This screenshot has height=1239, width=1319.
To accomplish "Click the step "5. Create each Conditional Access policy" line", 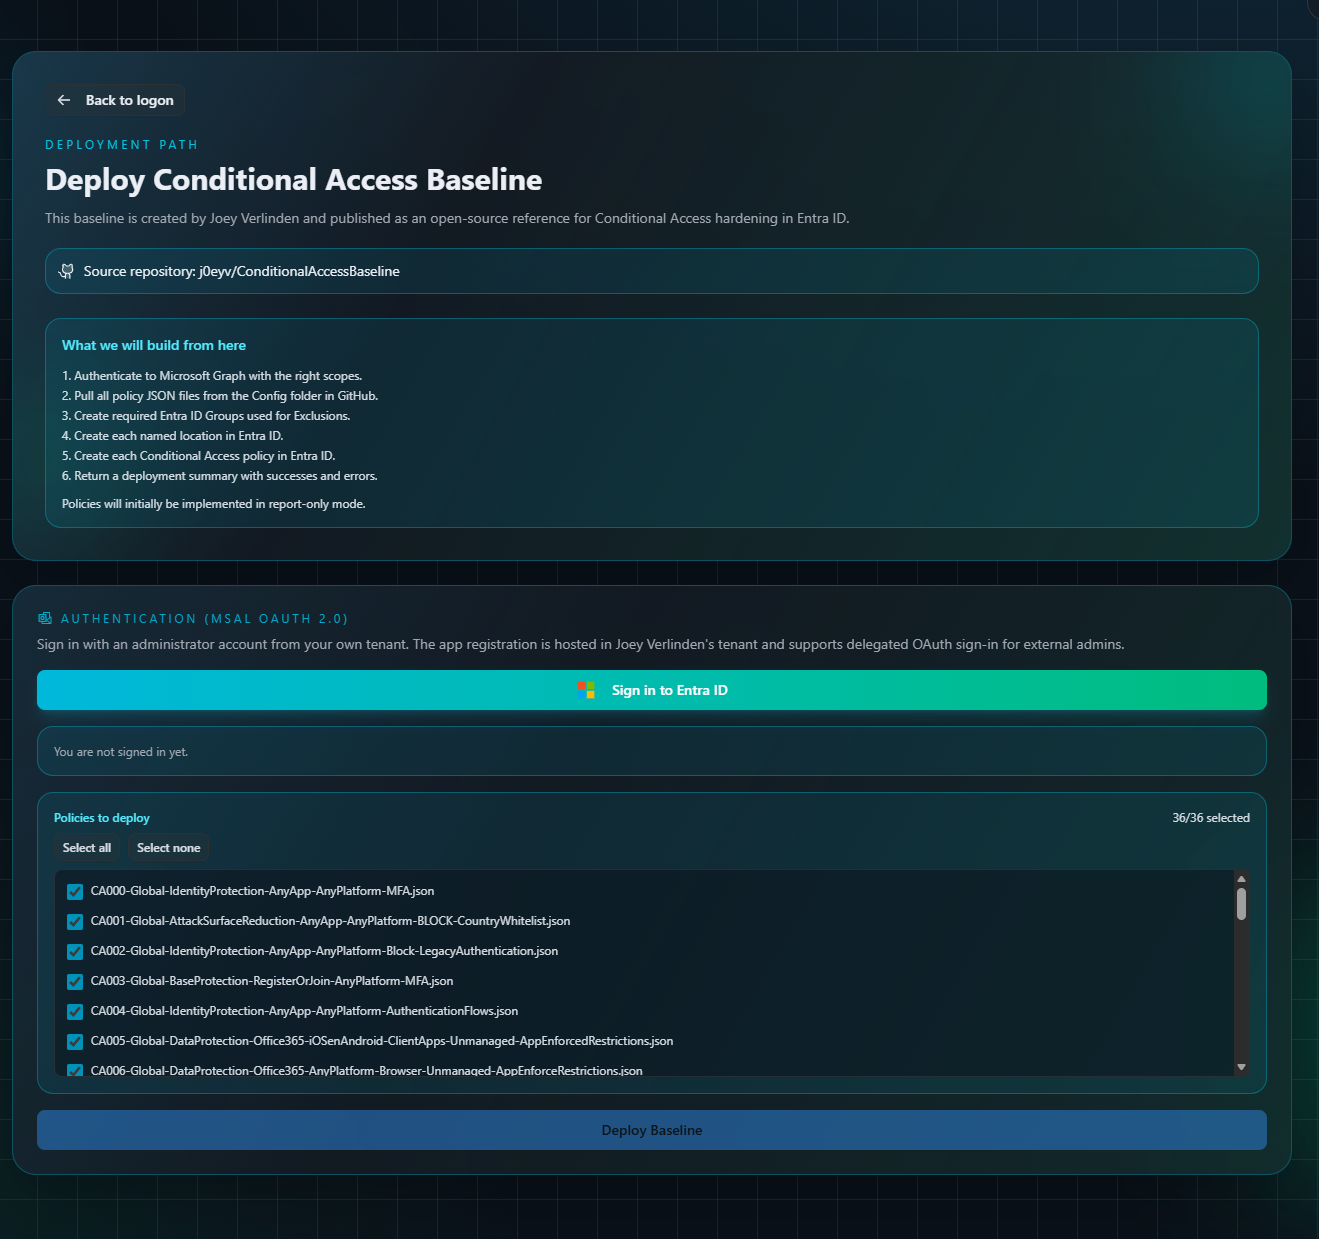I will click(199, 456).
